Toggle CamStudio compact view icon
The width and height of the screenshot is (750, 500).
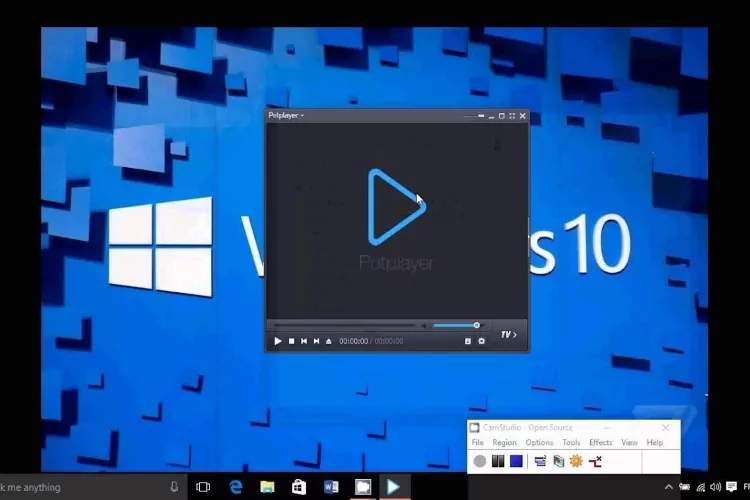coord(540,461)
